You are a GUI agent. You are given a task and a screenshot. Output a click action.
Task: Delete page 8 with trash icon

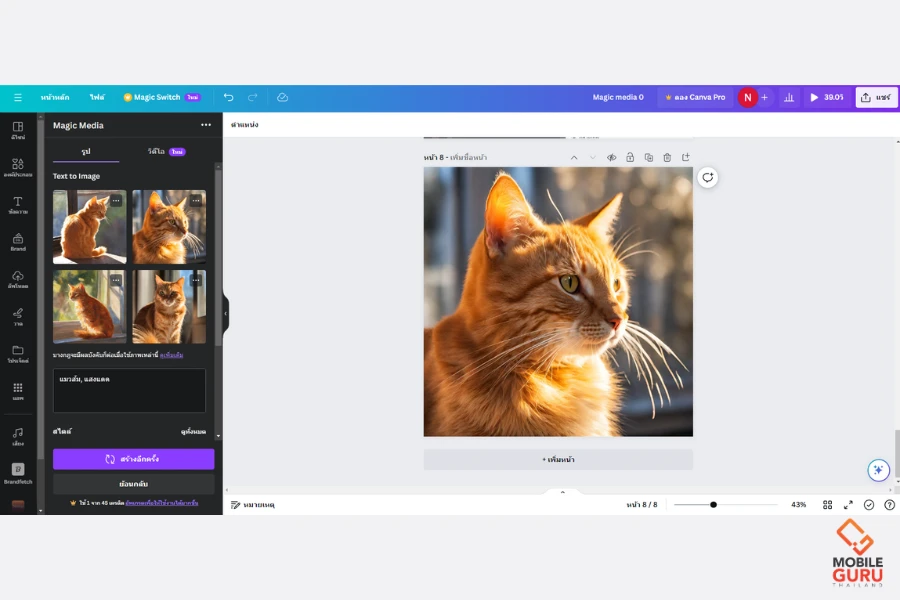(x=667, y=157)
